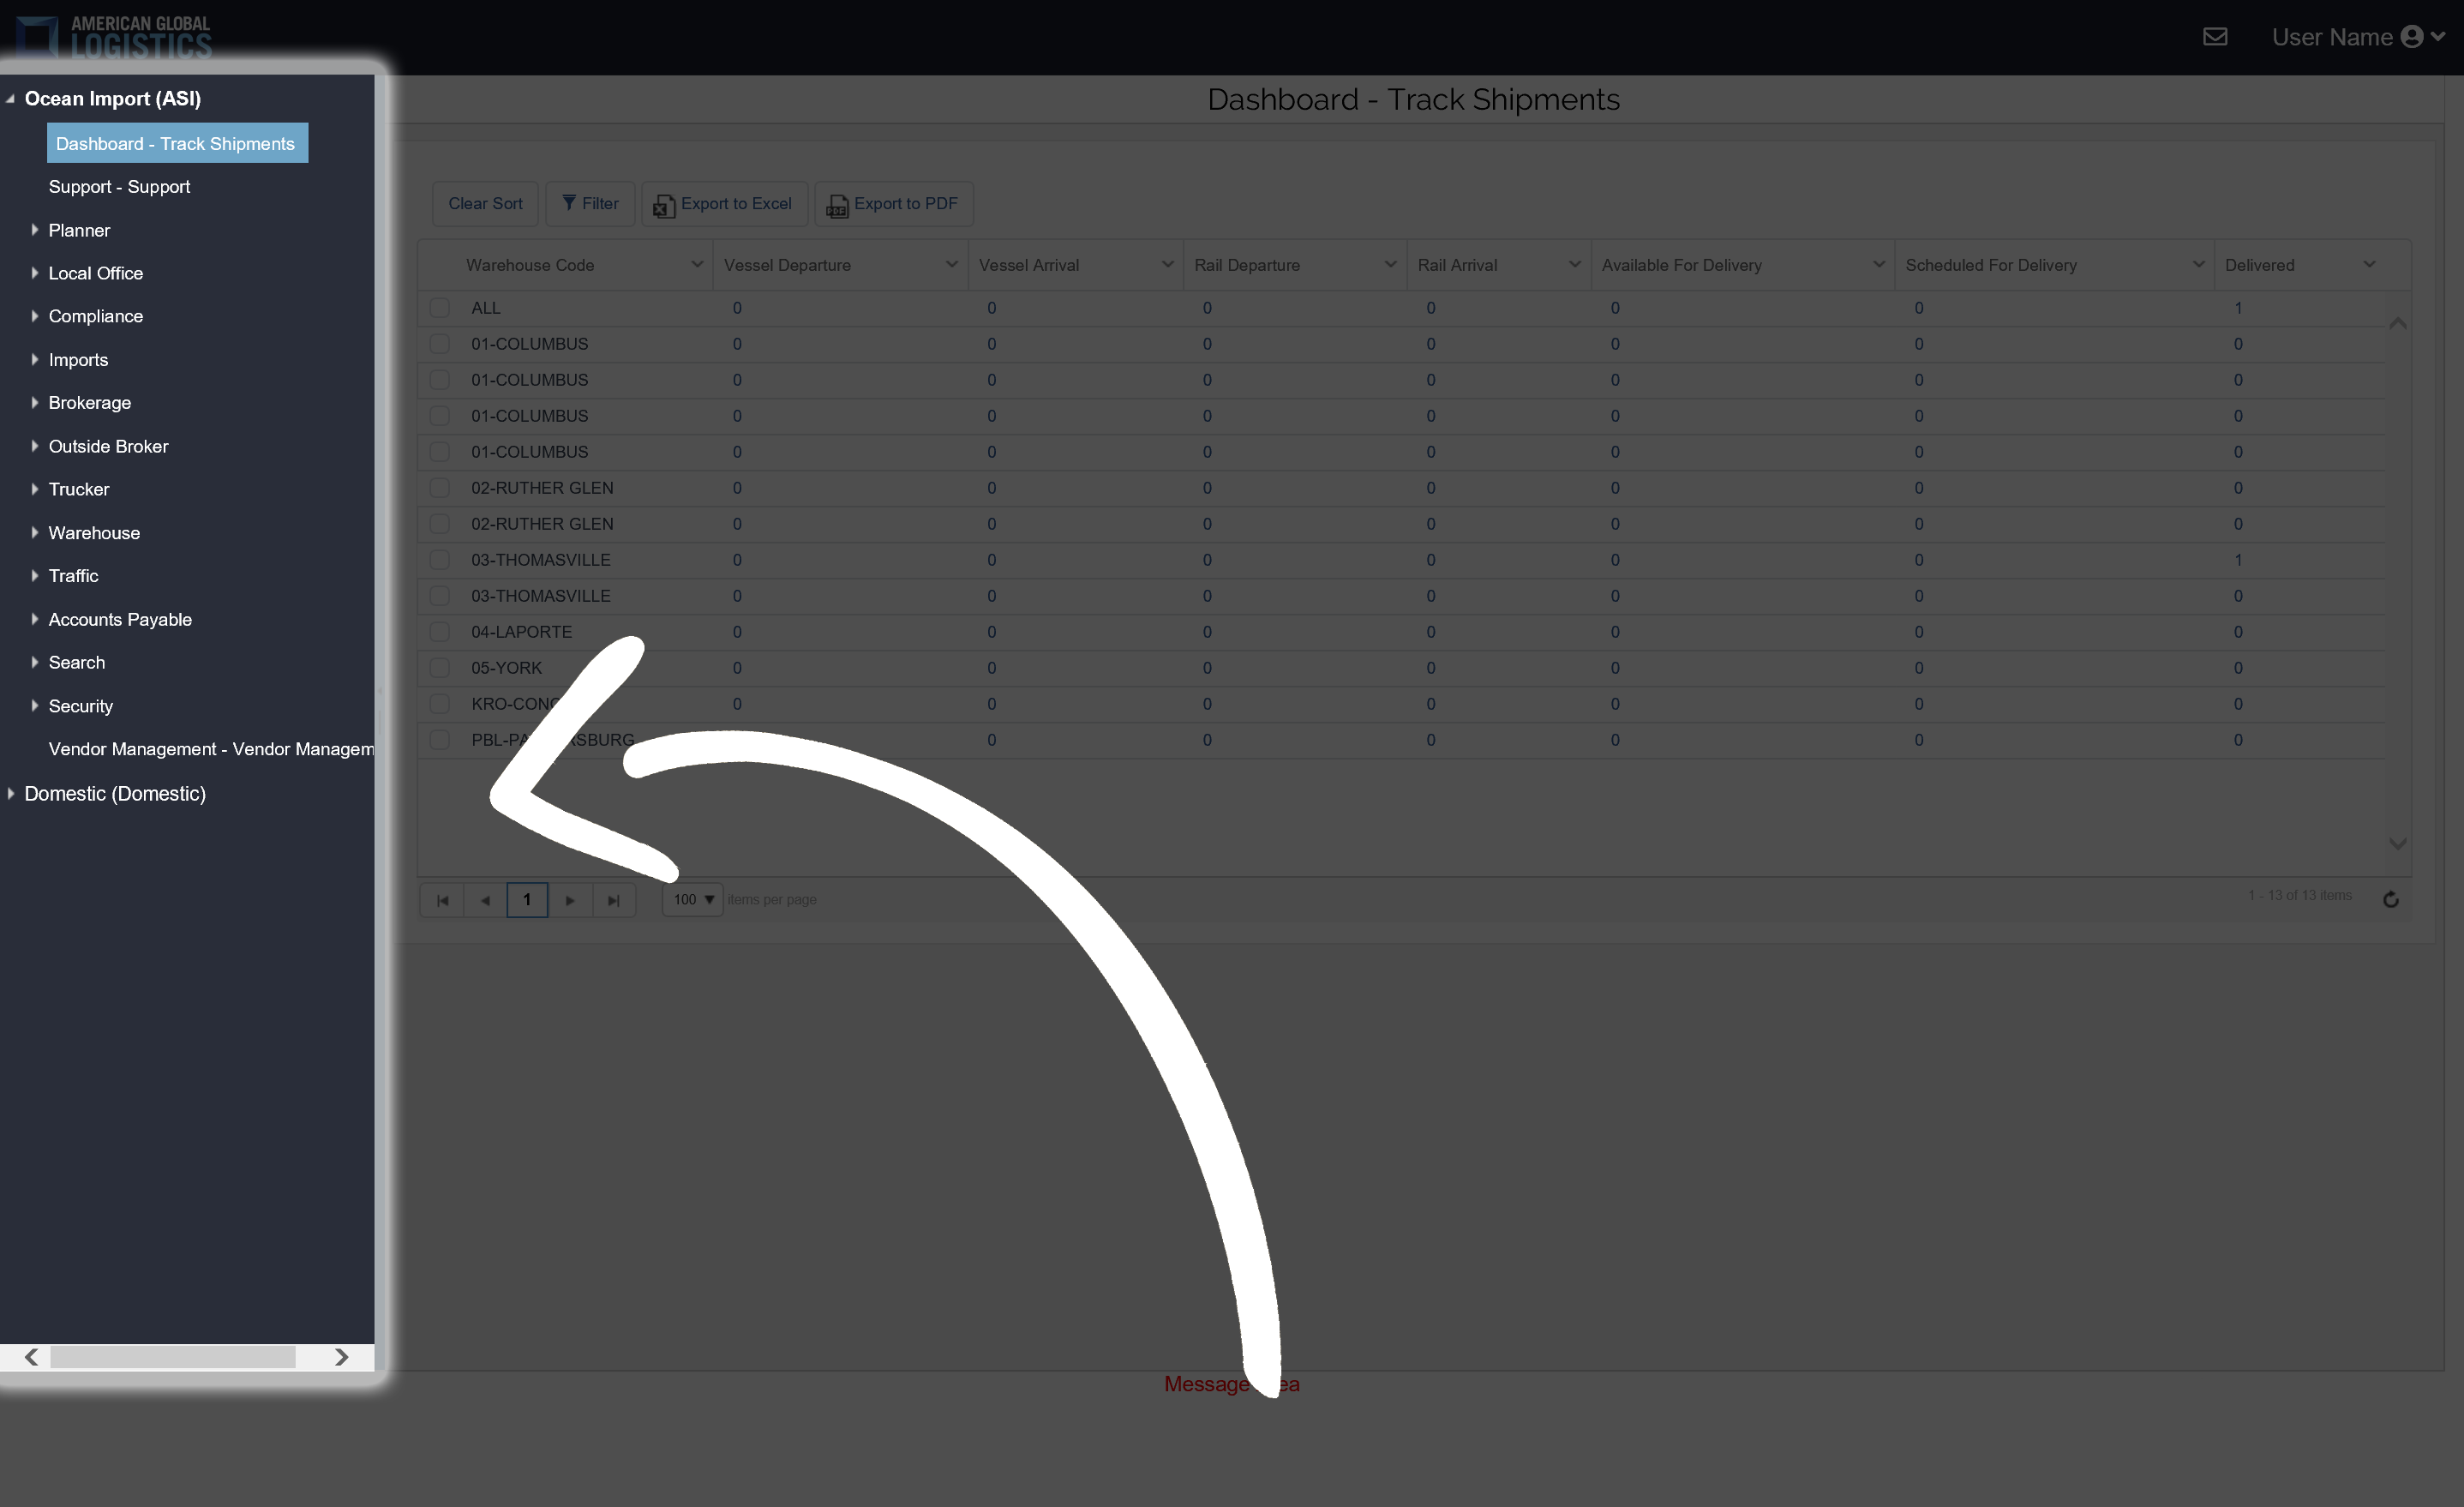Image resolution: width=2464 pixels, height=1507 pixels.
Task: Expand the Brokerage tree arrow
Action: (34, 403)
